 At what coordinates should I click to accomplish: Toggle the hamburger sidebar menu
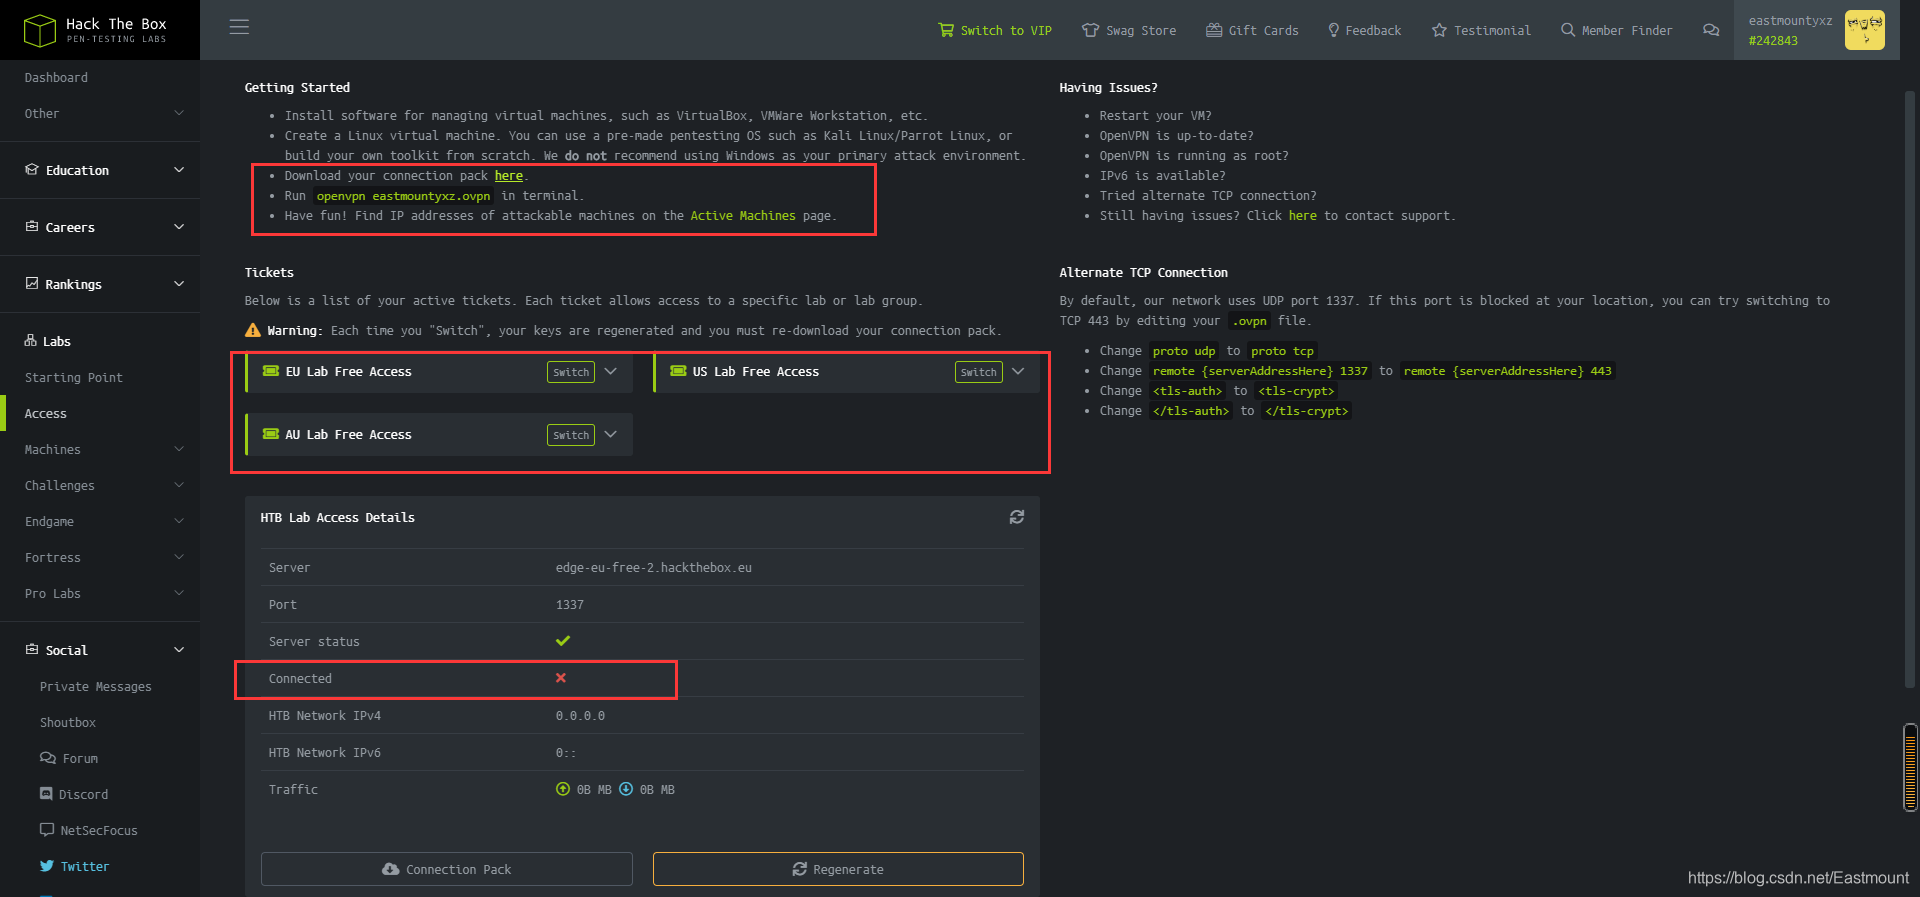(x=239, y=27)
